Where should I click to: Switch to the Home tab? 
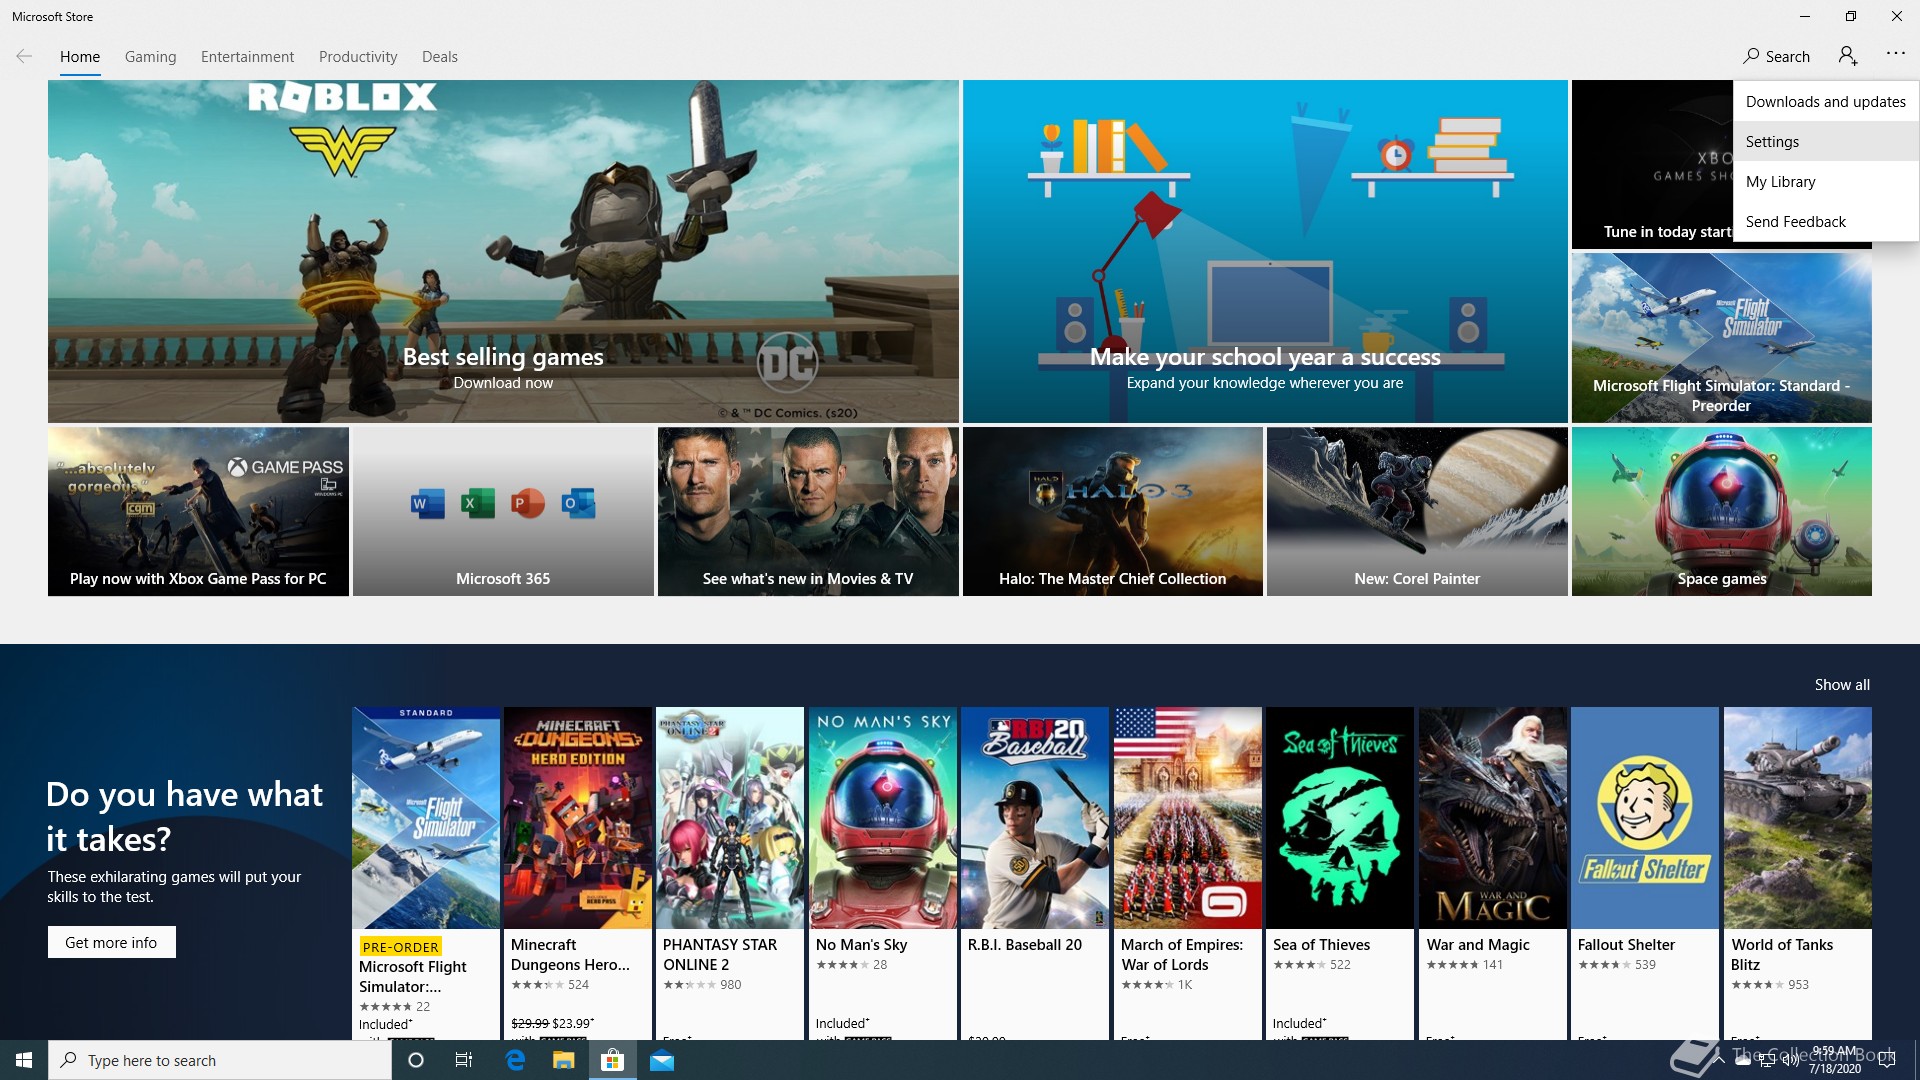80,57
